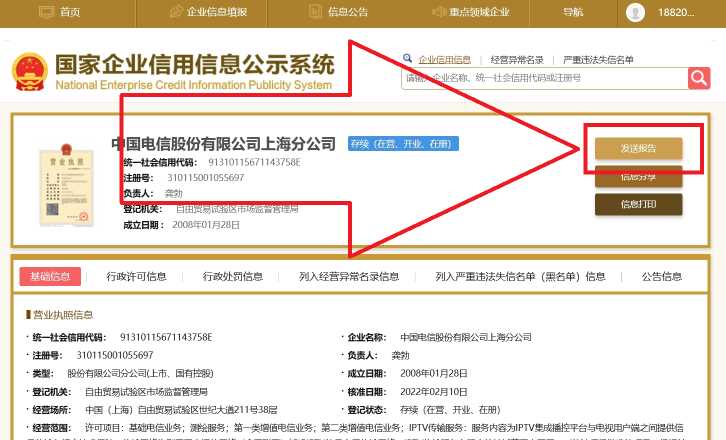The width and height of the screenshot is (726, 440).
Task: Open the 导航 menu item
Action: click(573, 12)
